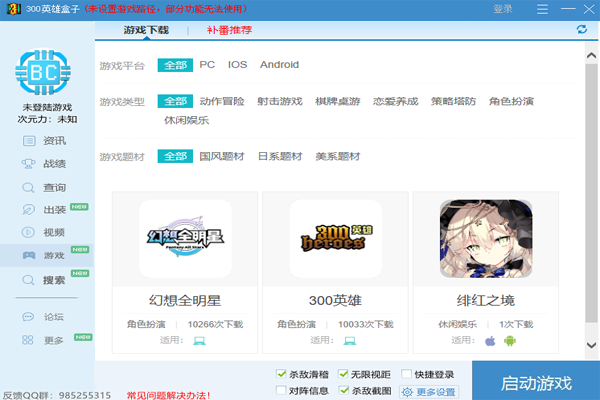
Task: Filter game type 动作冒险
Action: coord(222,101)
